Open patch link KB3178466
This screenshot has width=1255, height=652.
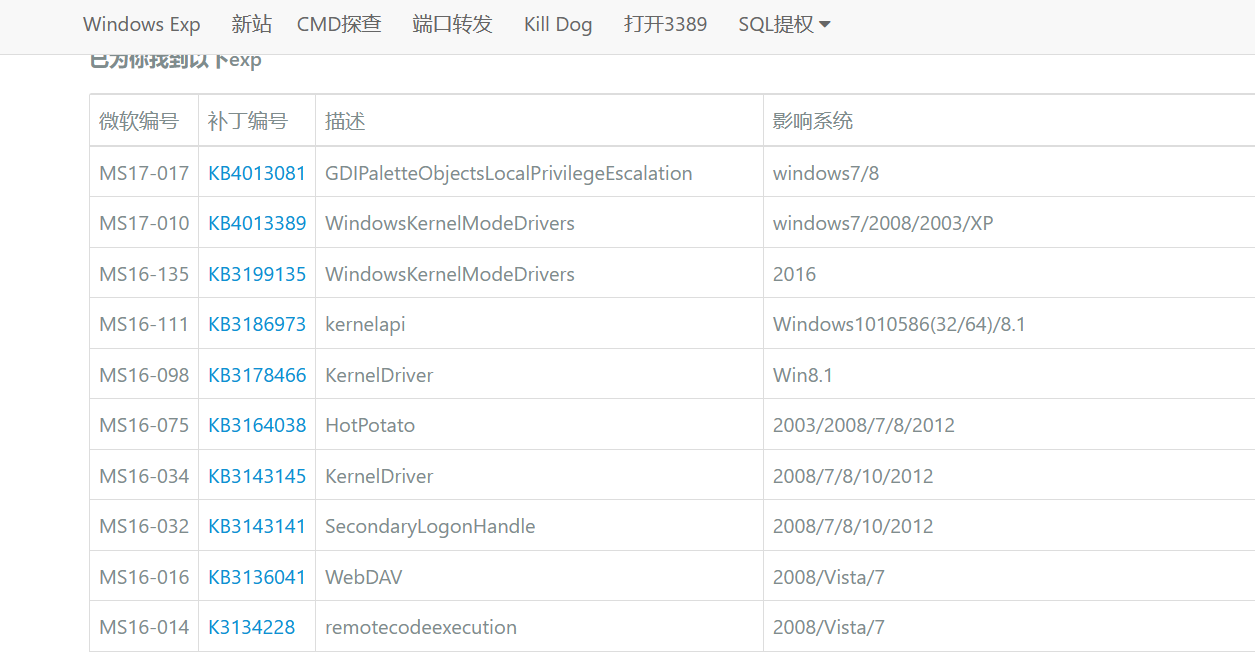click(257, 375)
